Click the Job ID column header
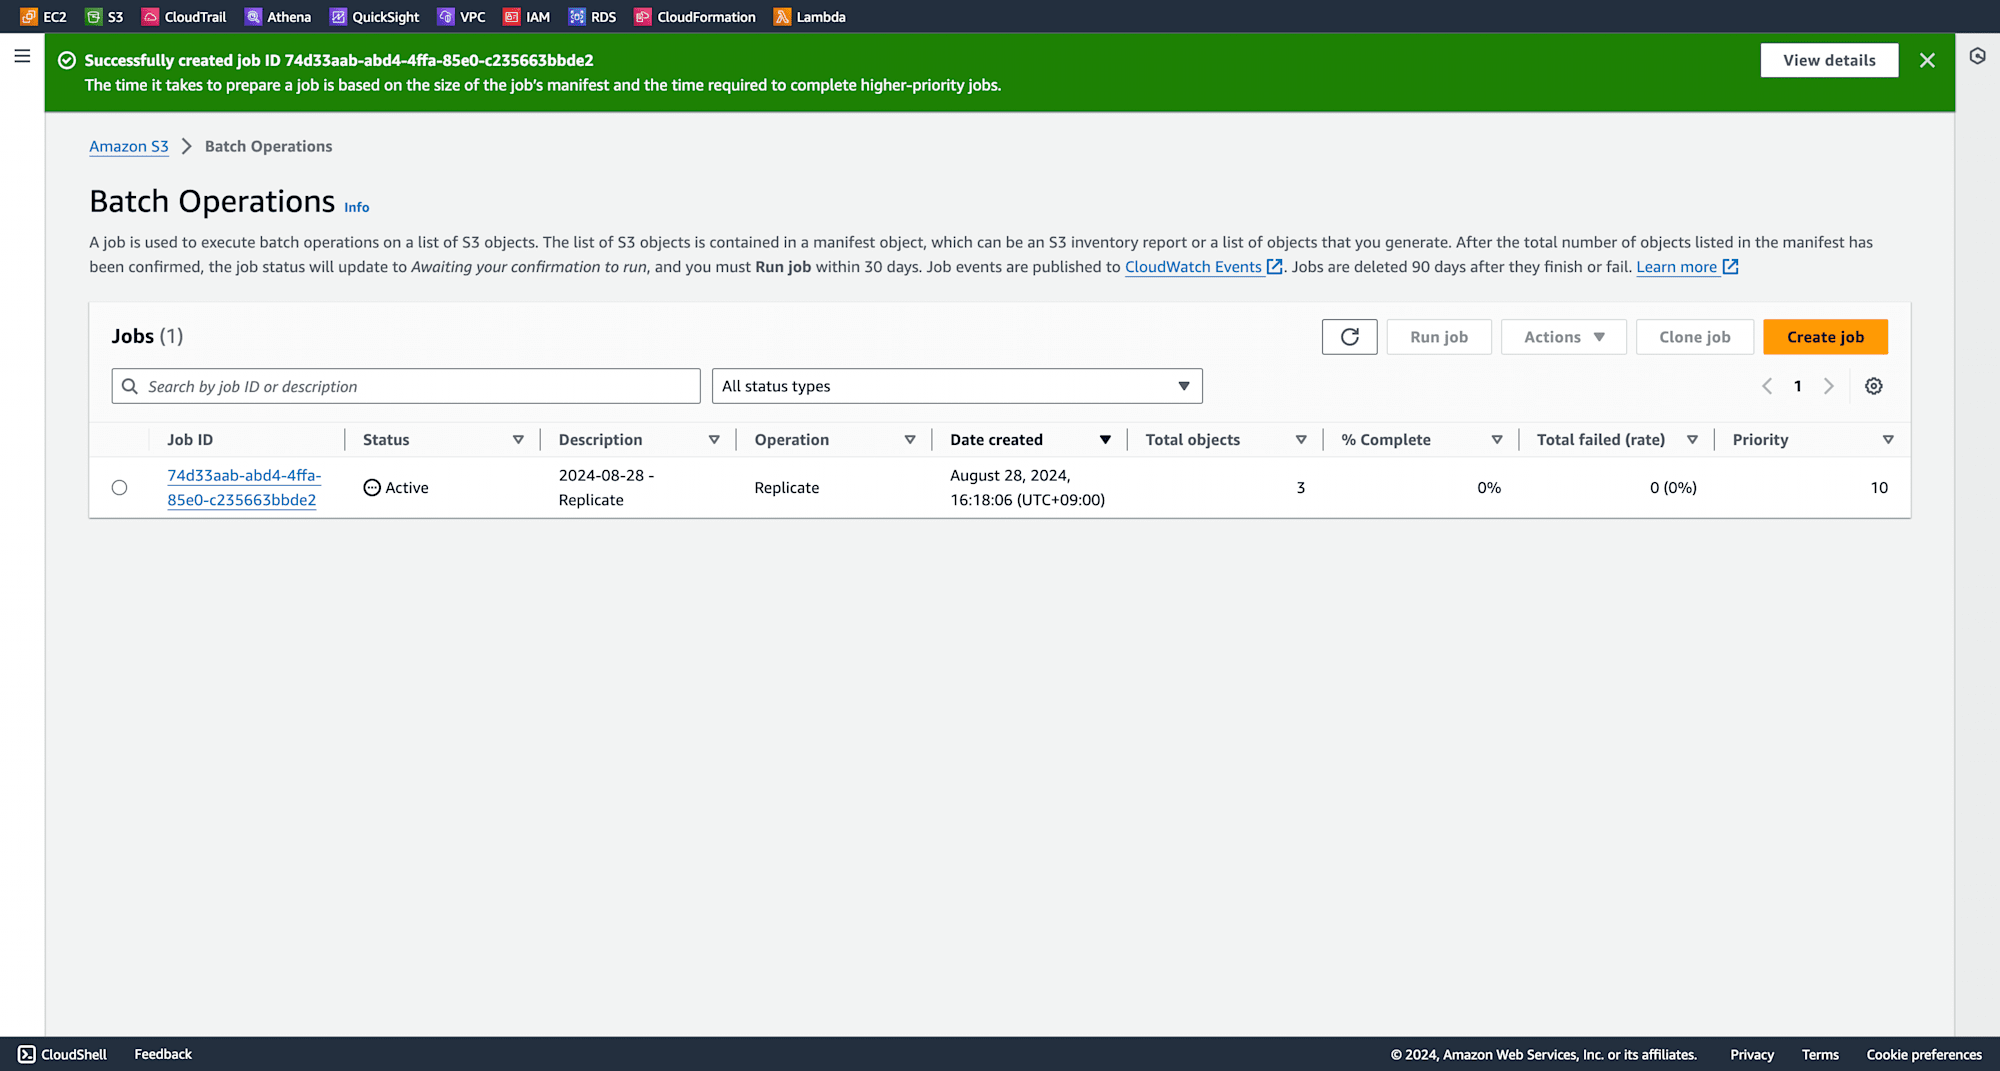The width and height of the screenshot is (2000, 1071). [190, 440]
